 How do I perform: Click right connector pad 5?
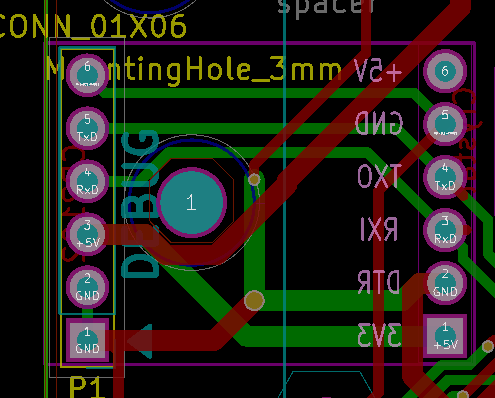tap(445, 124)
